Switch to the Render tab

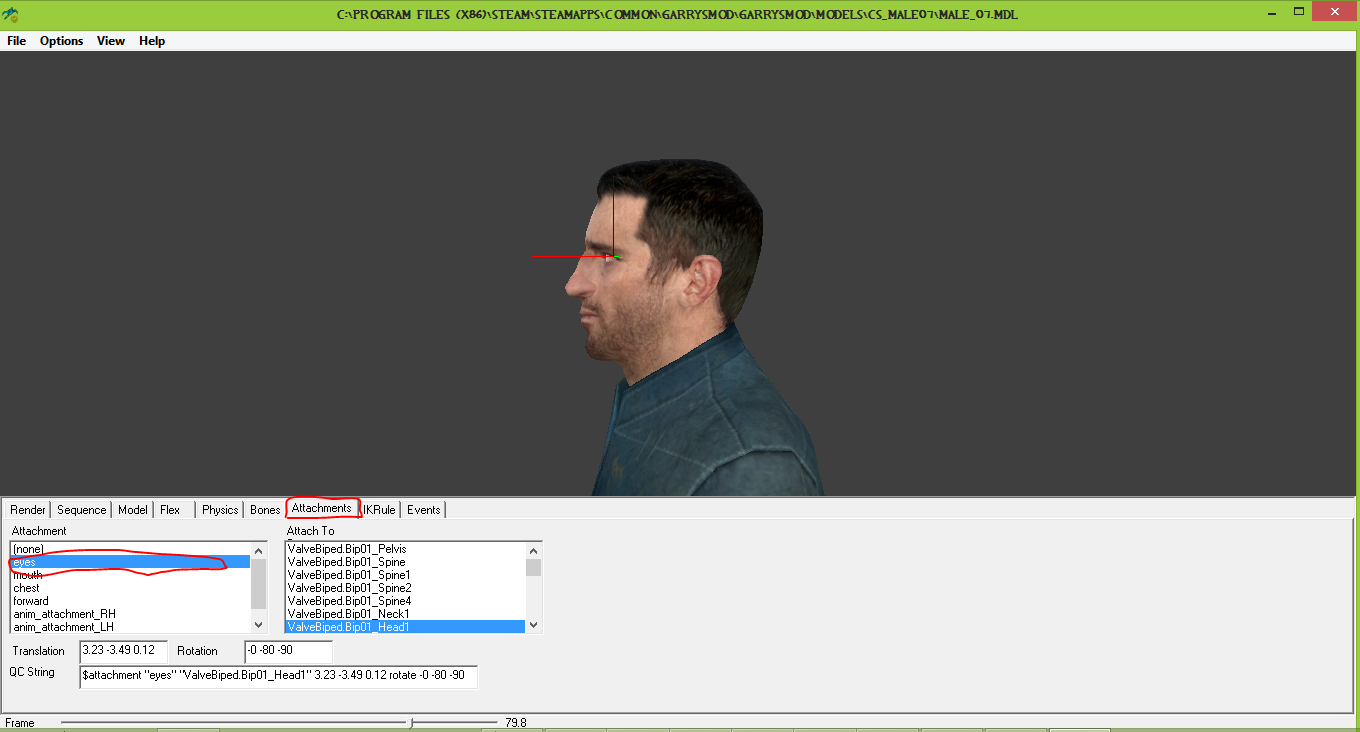pos(28,510)
